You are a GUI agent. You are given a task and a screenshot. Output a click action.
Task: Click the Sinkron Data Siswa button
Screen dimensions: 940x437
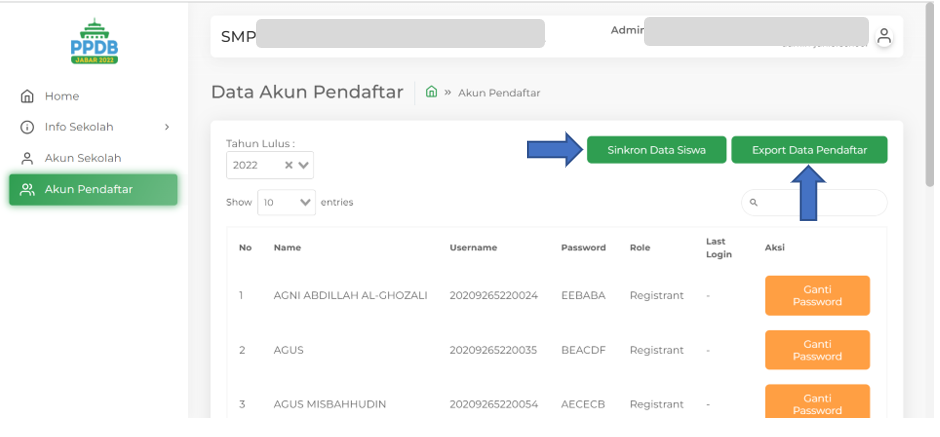(656, 150)
